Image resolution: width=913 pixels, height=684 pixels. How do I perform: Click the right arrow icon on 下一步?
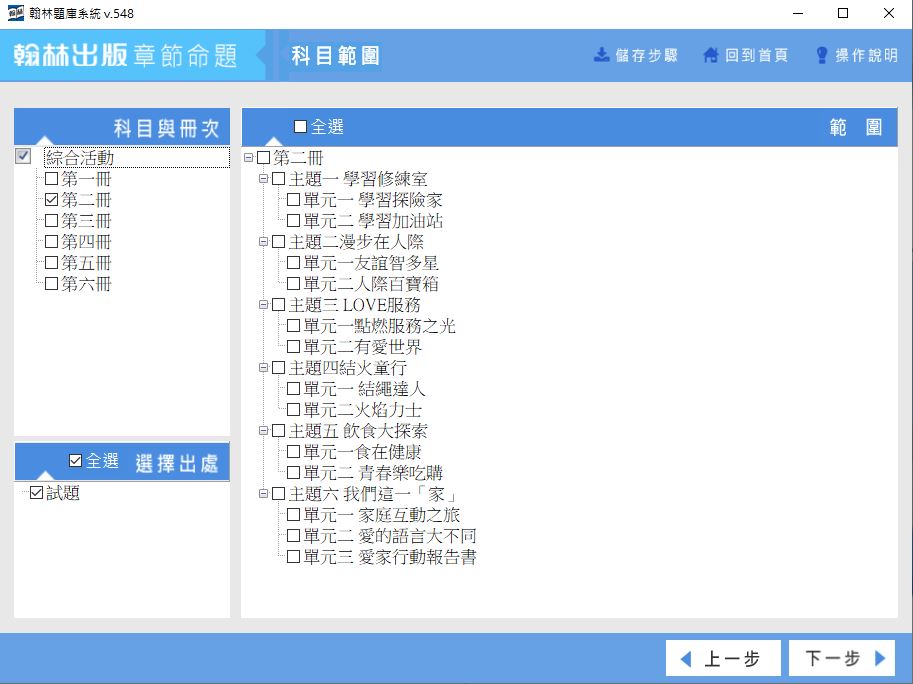tap(880, 659)
